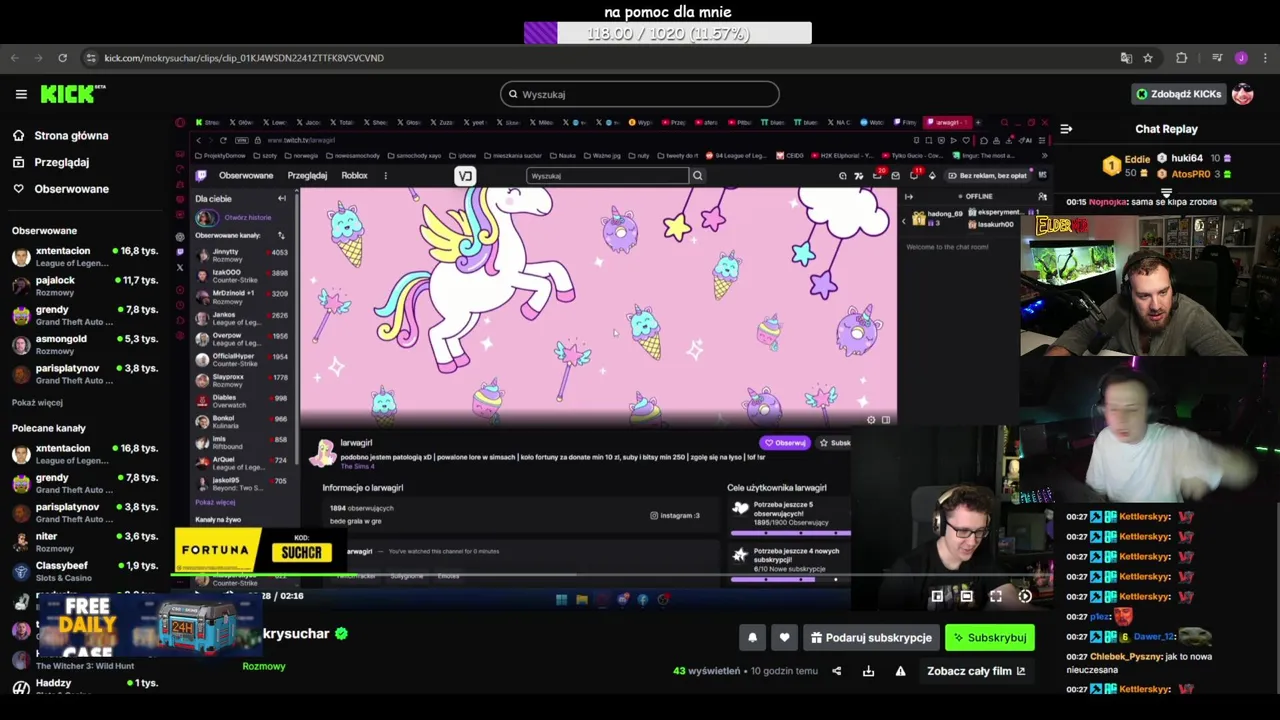Open the browser extensions puzzle icon
The height and width of the screenshot is (720, 1280).
click(x=1181, y=58)
